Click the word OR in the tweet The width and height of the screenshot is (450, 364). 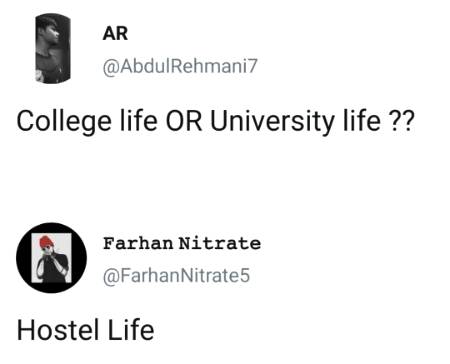point(184,120)
